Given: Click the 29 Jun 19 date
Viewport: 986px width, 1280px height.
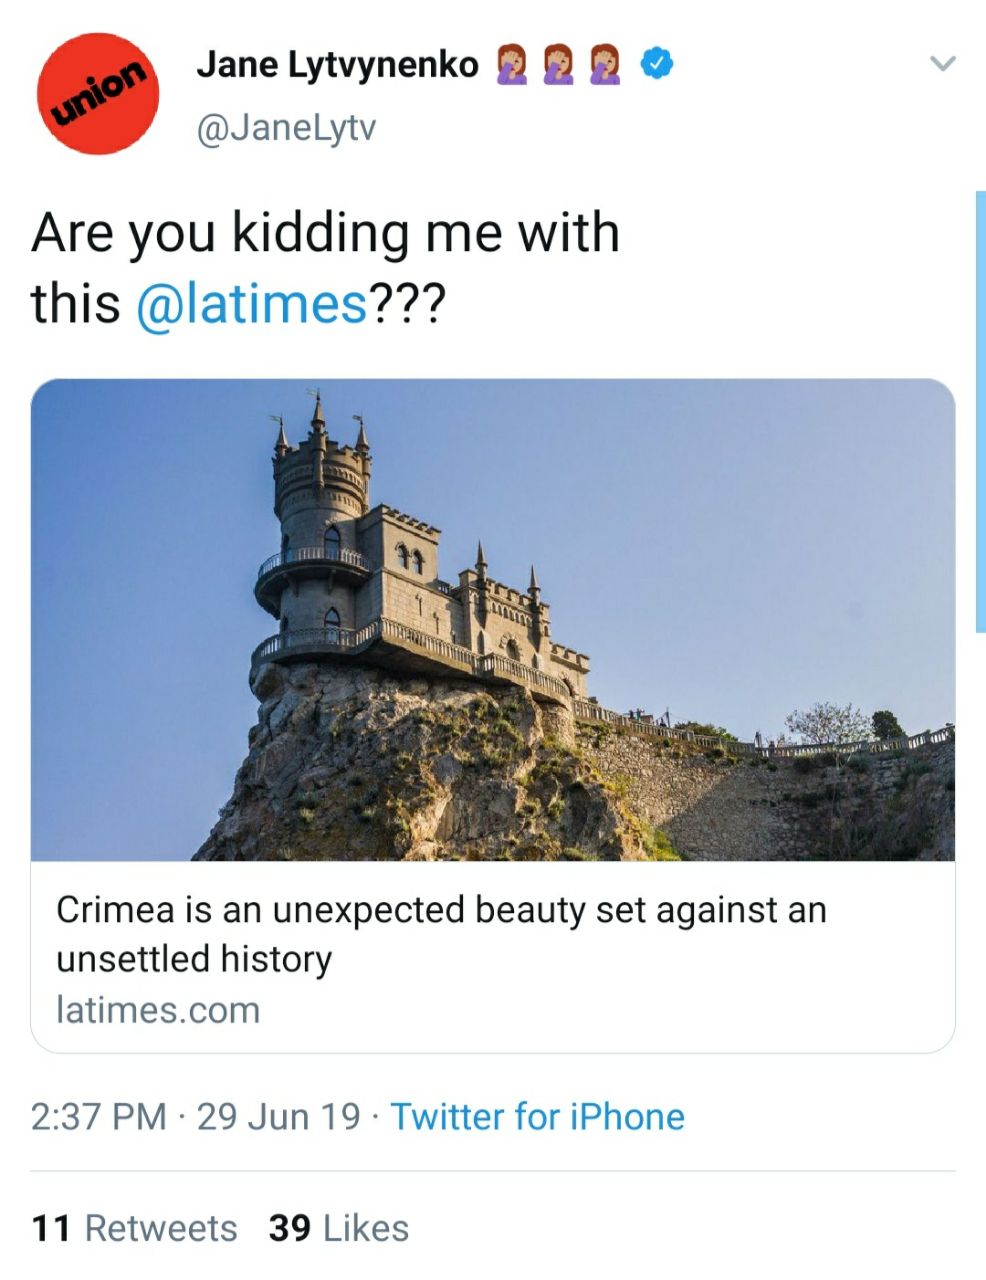Looking at the screenshot, I should click(278, 1116).
